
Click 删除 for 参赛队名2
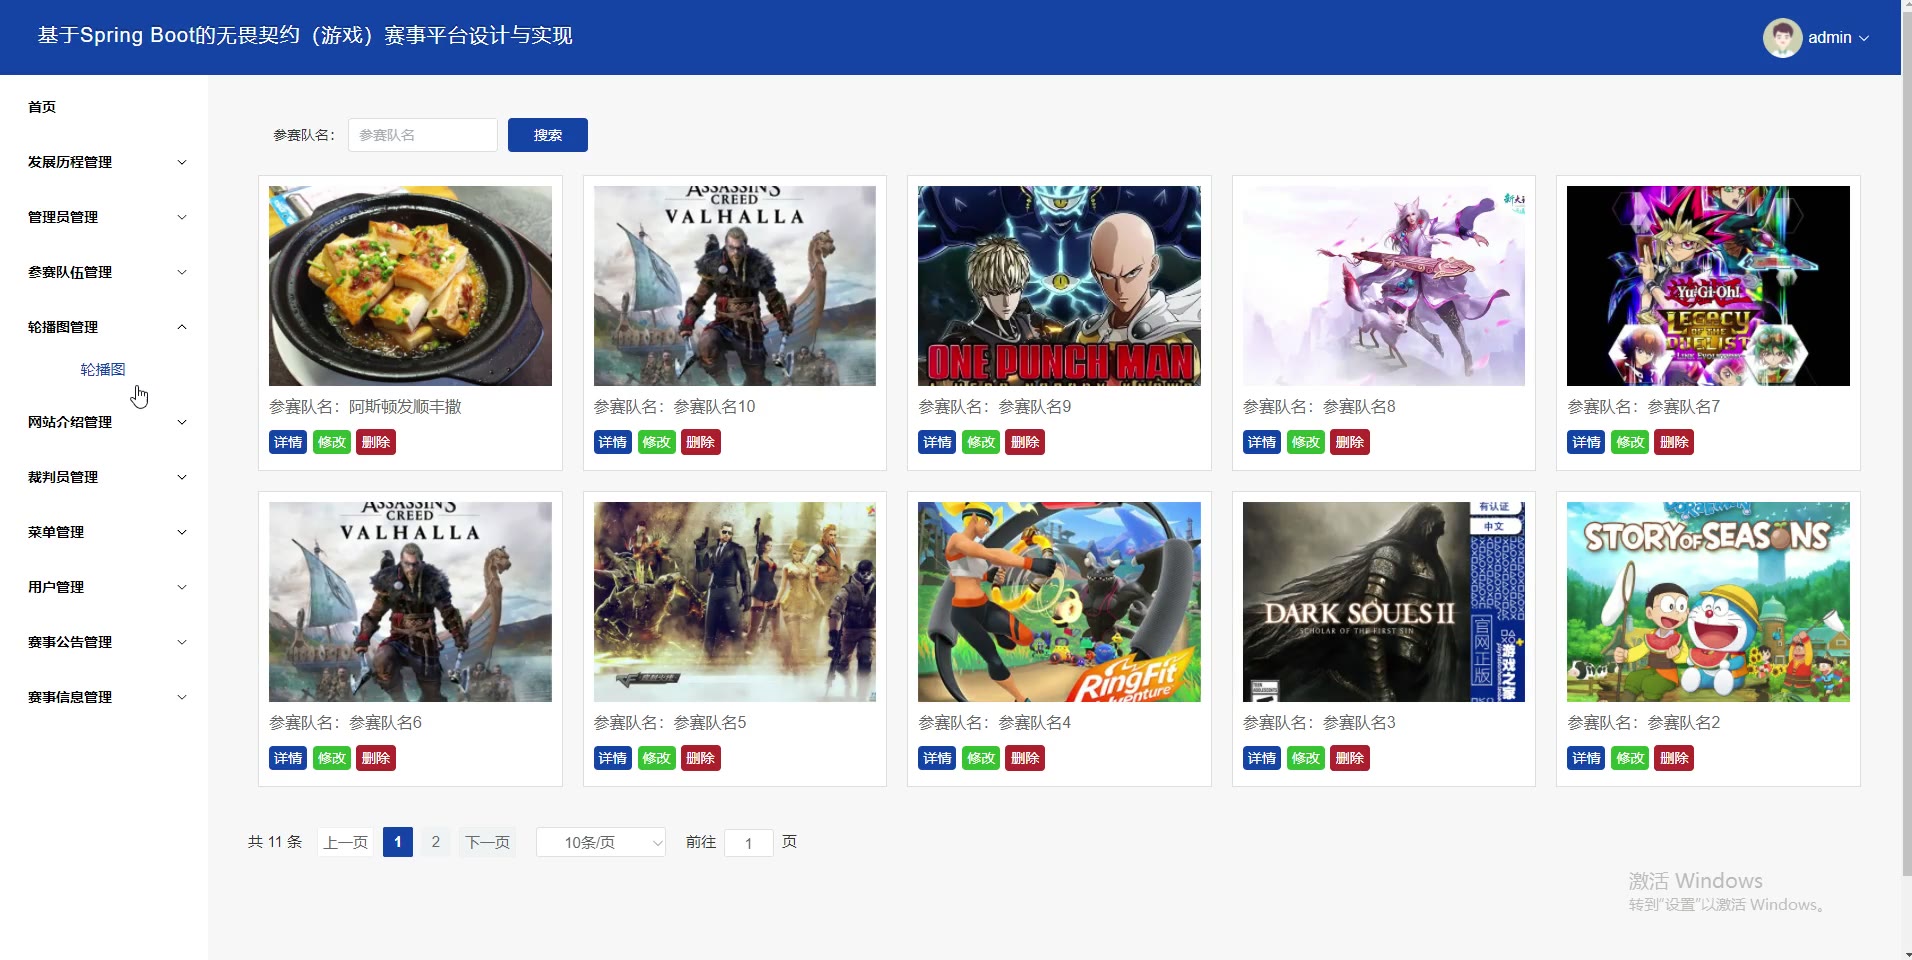(x=1674, y=758)
